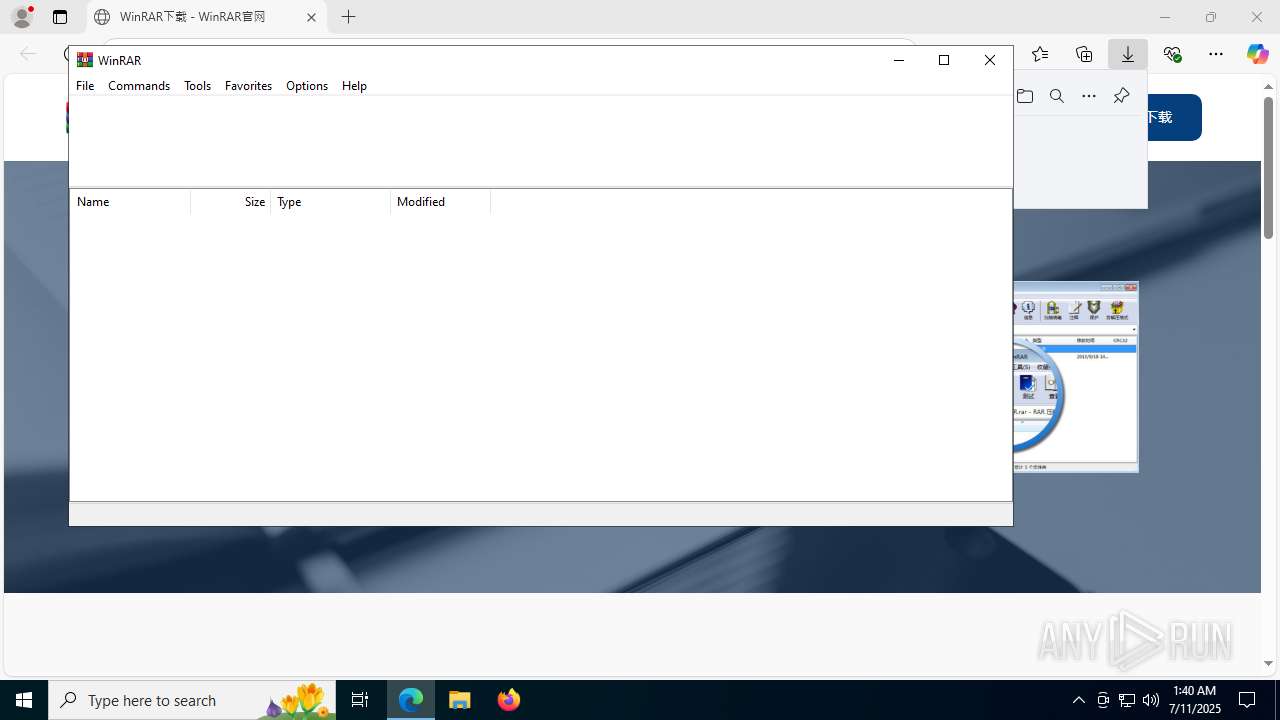
Task: Open the Copilot icon in Edge
Action: tap(1257, 54)
